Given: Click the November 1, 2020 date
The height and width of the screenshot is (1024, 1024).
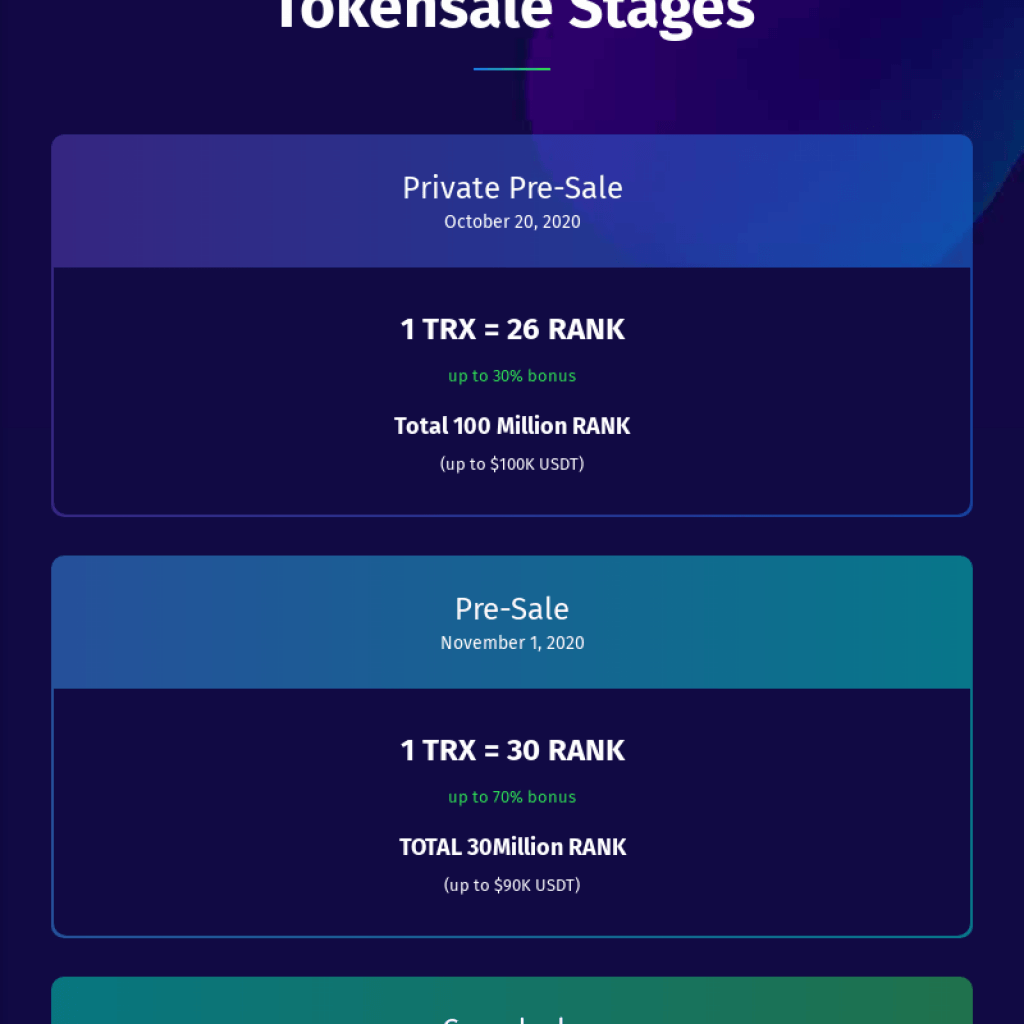Looking at the screenshot, I should click(x=512, y=643).
